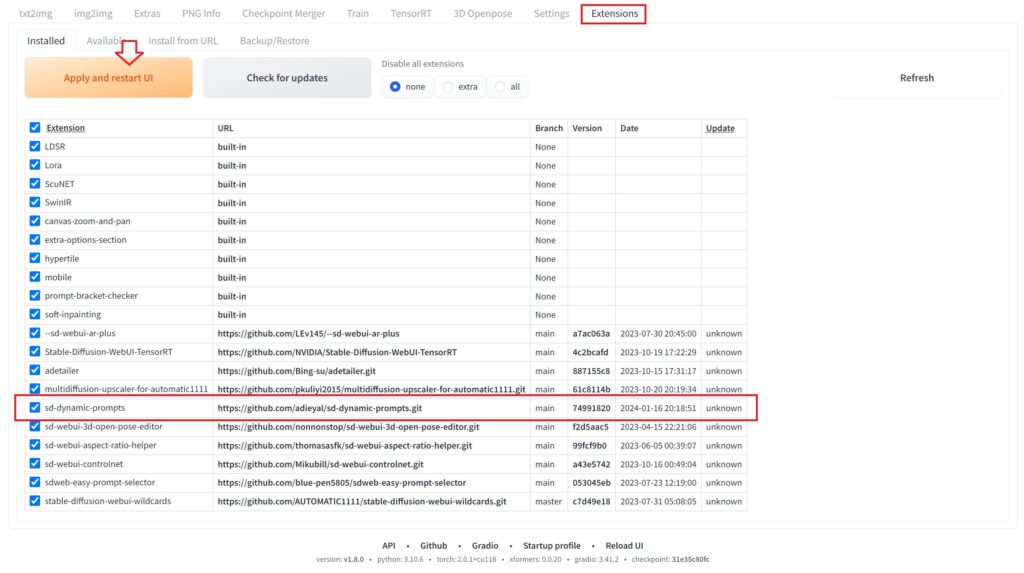Click the Refresh button

pyautogui.click(x=916, y=78)
